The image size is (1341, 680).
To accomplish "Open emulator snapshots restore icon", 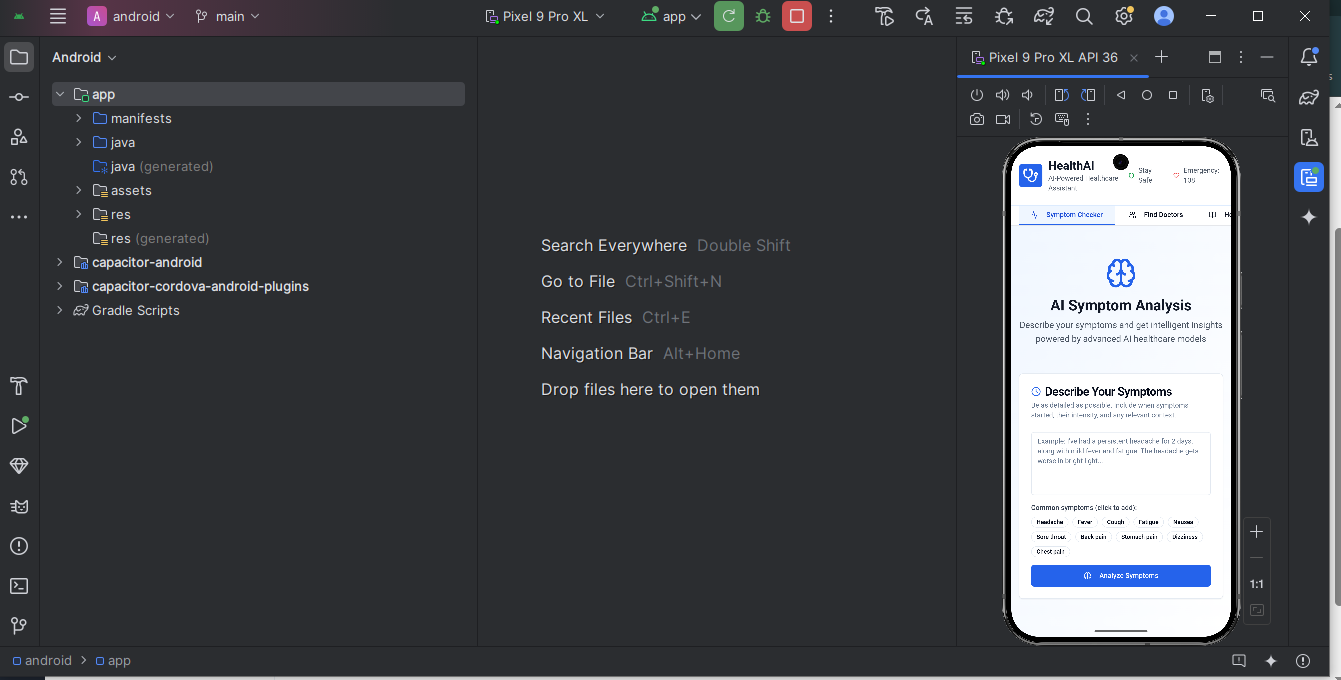I will point(1036,119).
